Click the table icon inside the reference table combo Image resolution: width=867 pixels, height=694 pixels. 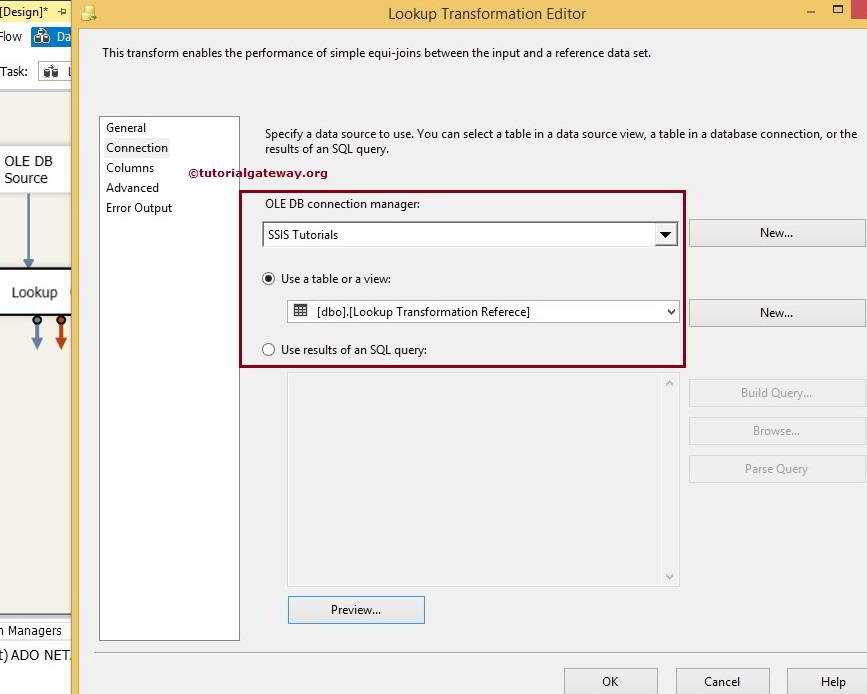[300, 311]
